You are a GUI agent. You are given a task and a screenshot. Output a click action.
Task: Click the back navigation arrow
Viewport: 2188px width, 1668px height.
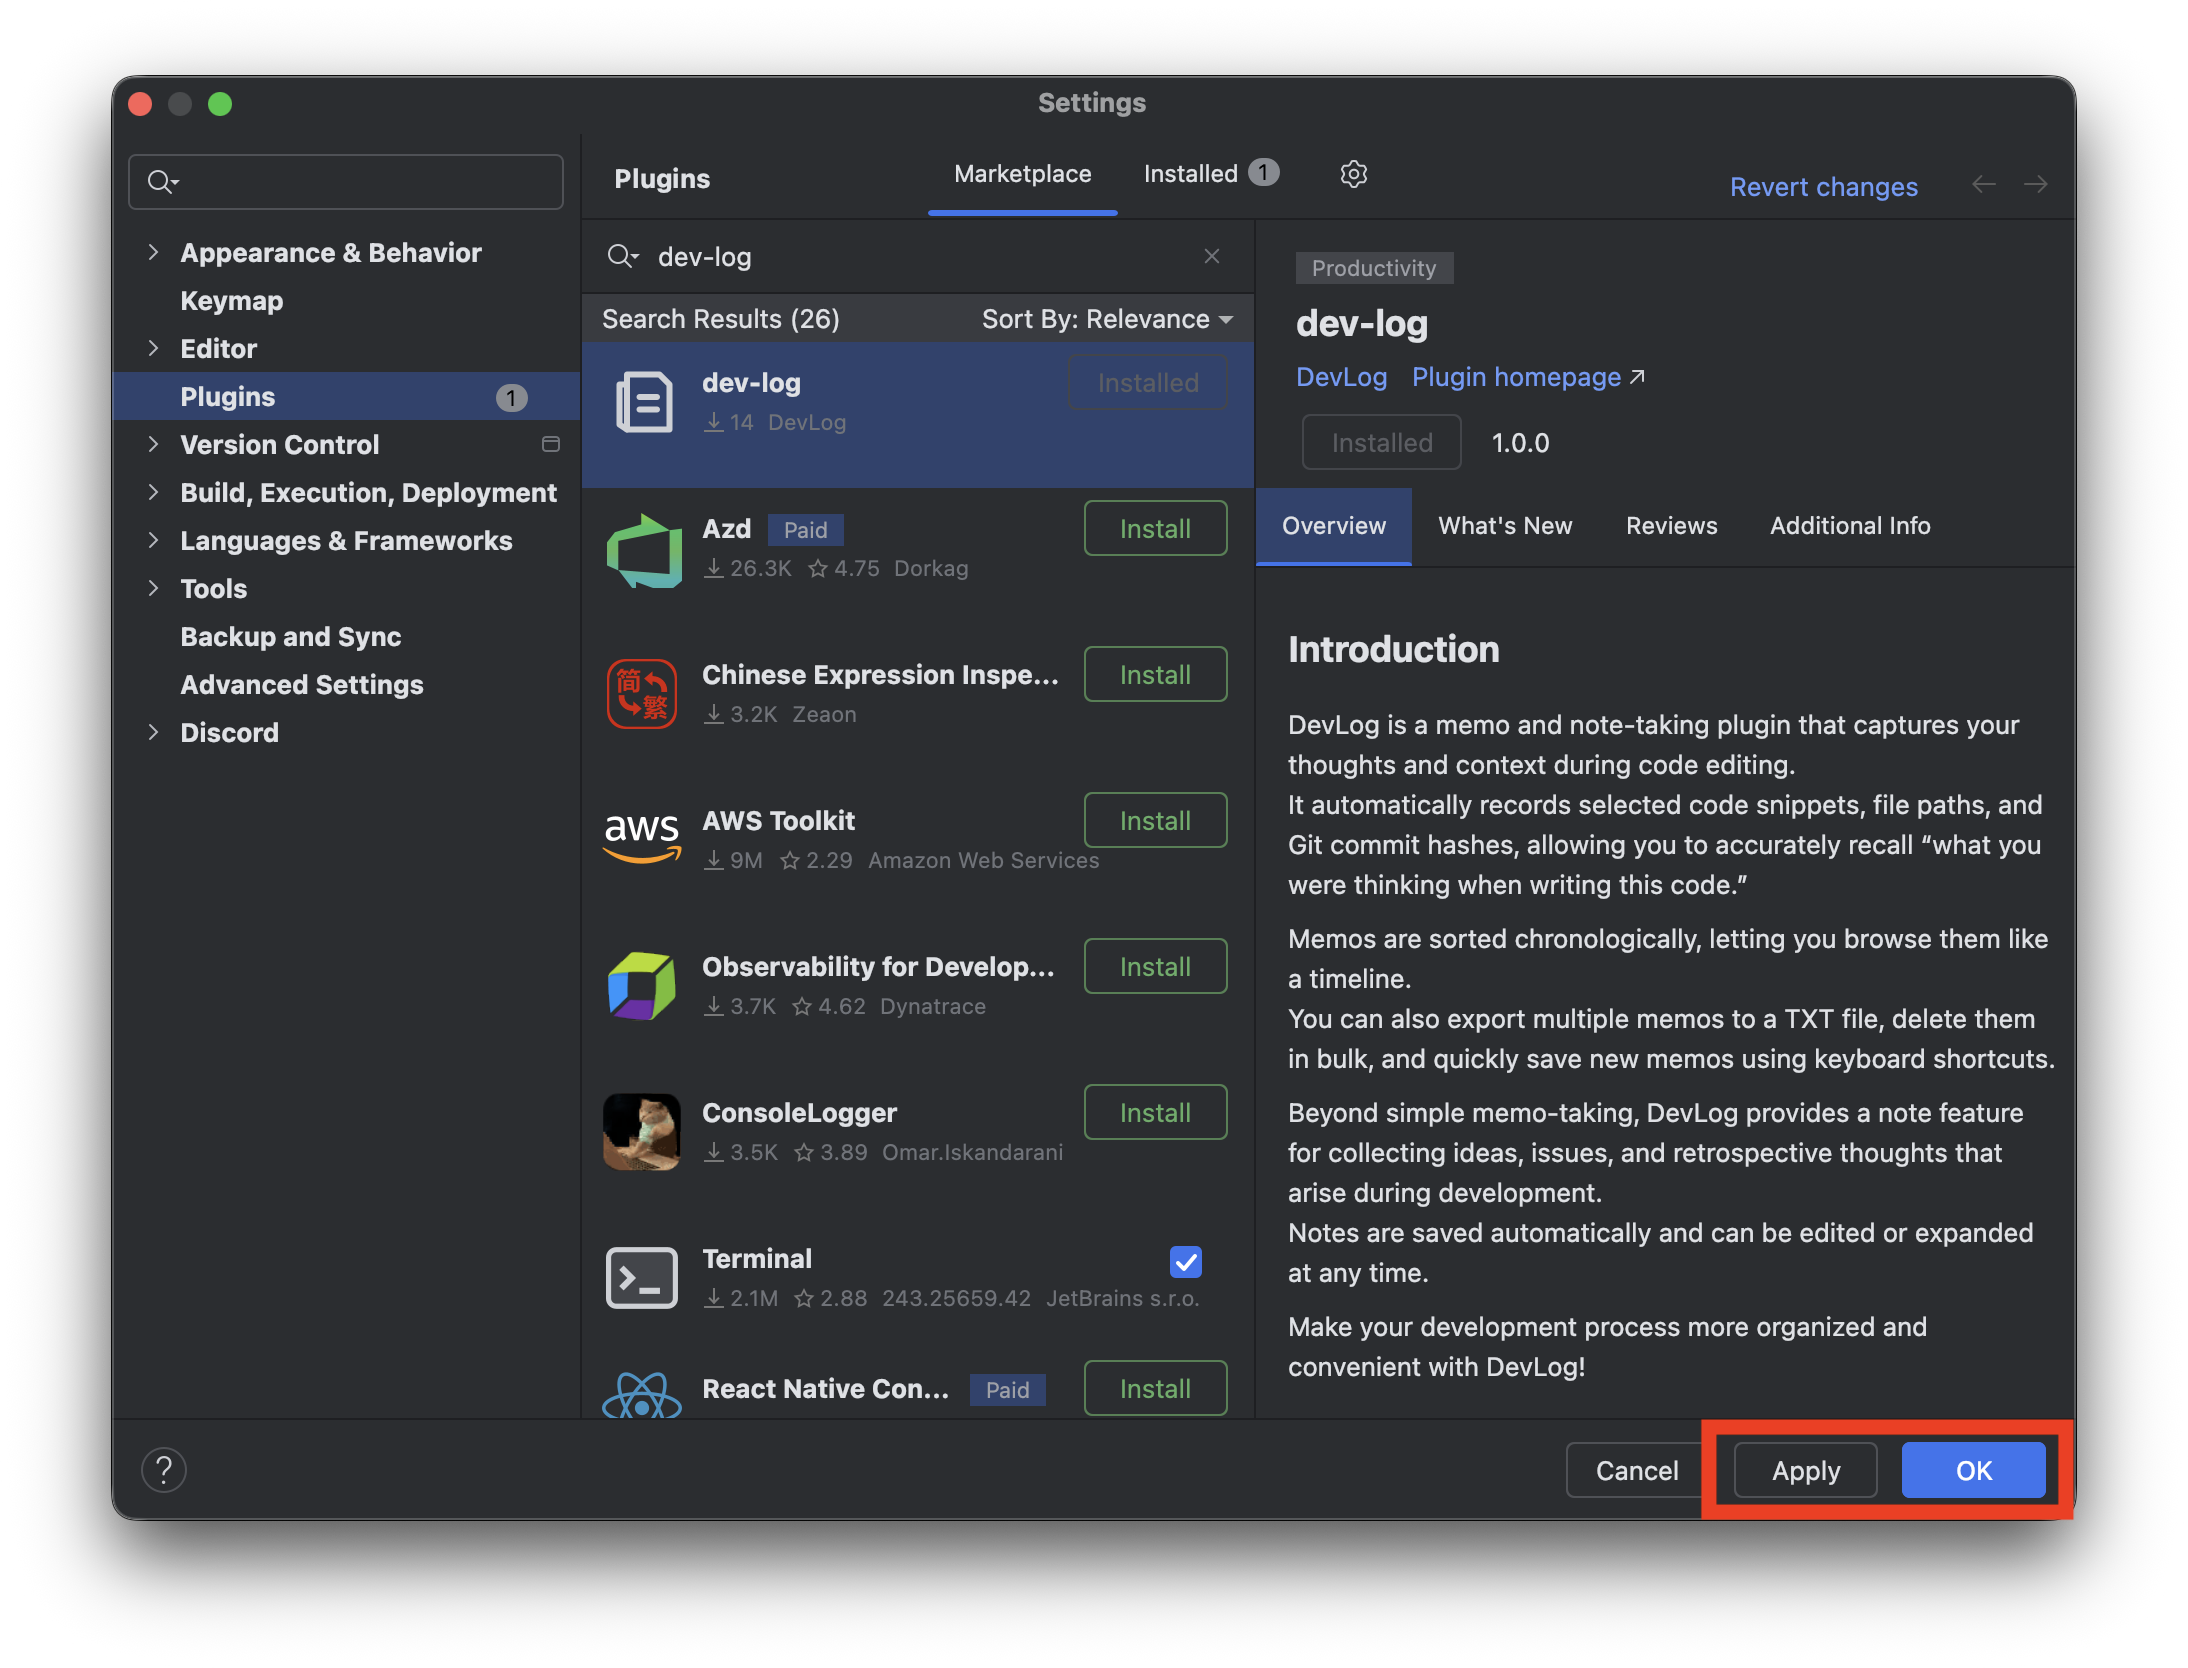1983,185
